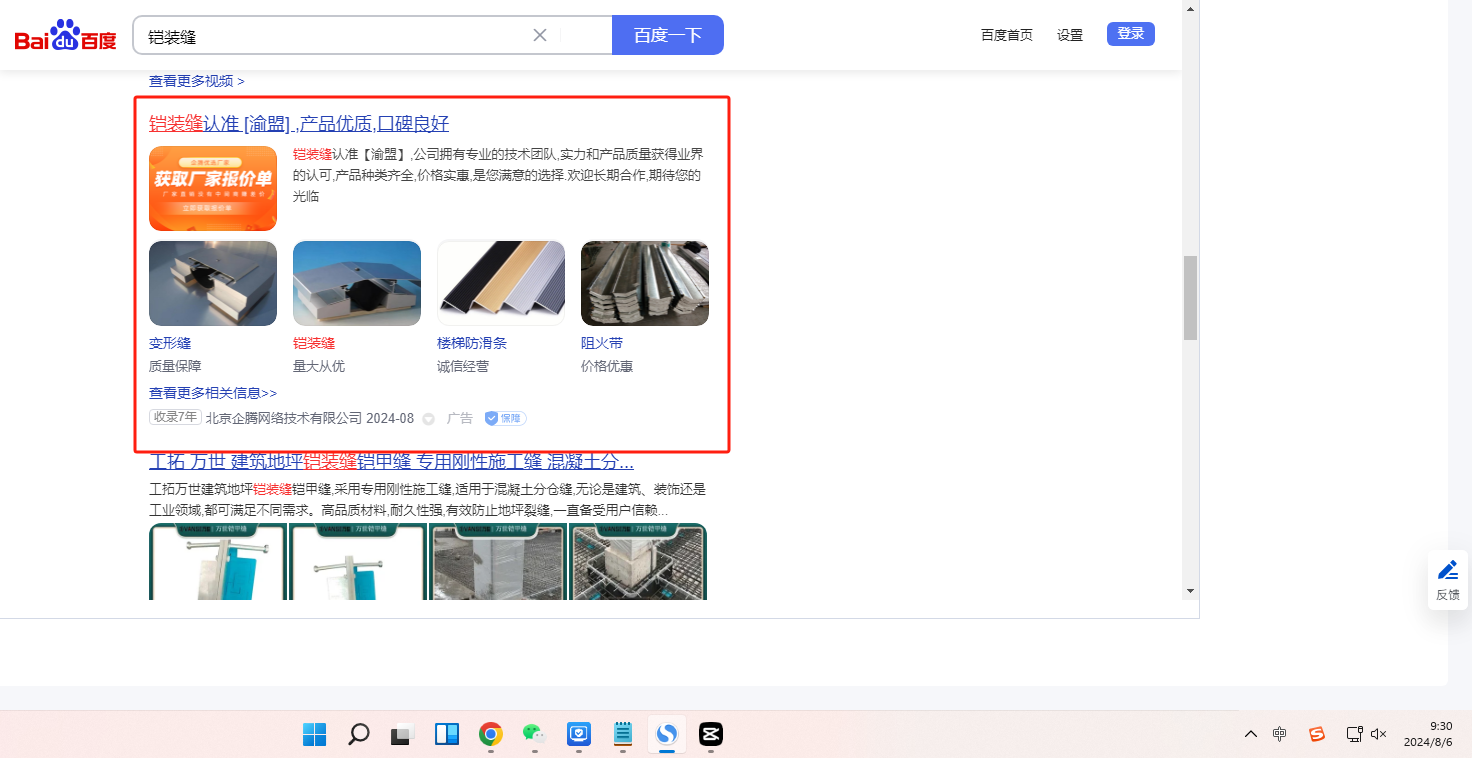Open CapCut from the taskbar

(711, 735)
